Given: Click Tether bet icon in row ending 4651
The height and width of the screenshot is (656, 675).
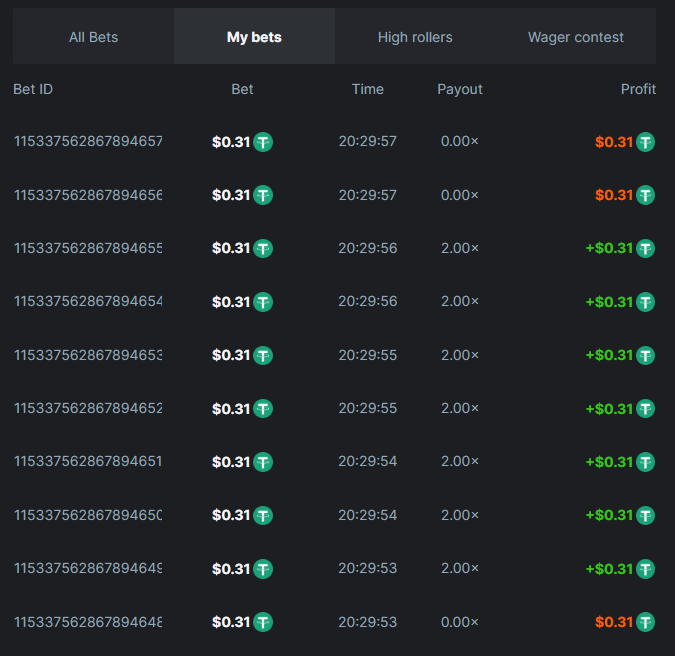Looking at the screenshot, I should click(x=263, y=462).
